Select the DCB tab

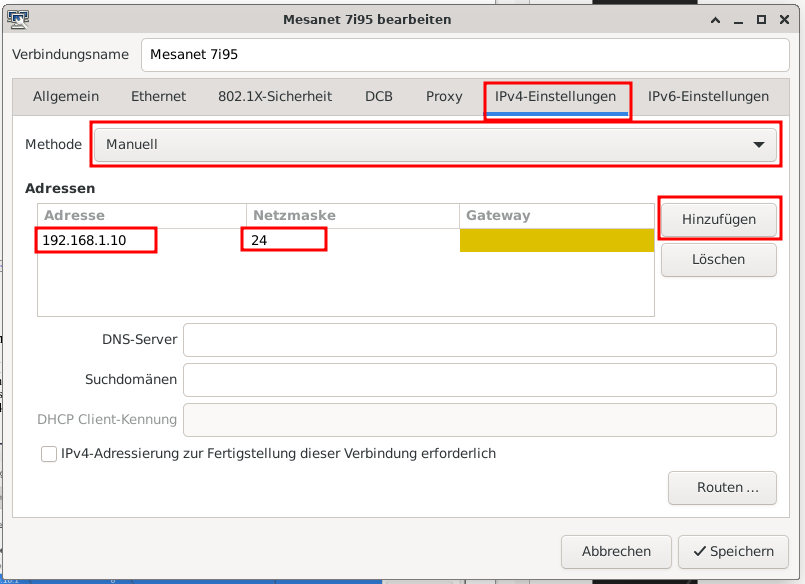coord(379,96)
